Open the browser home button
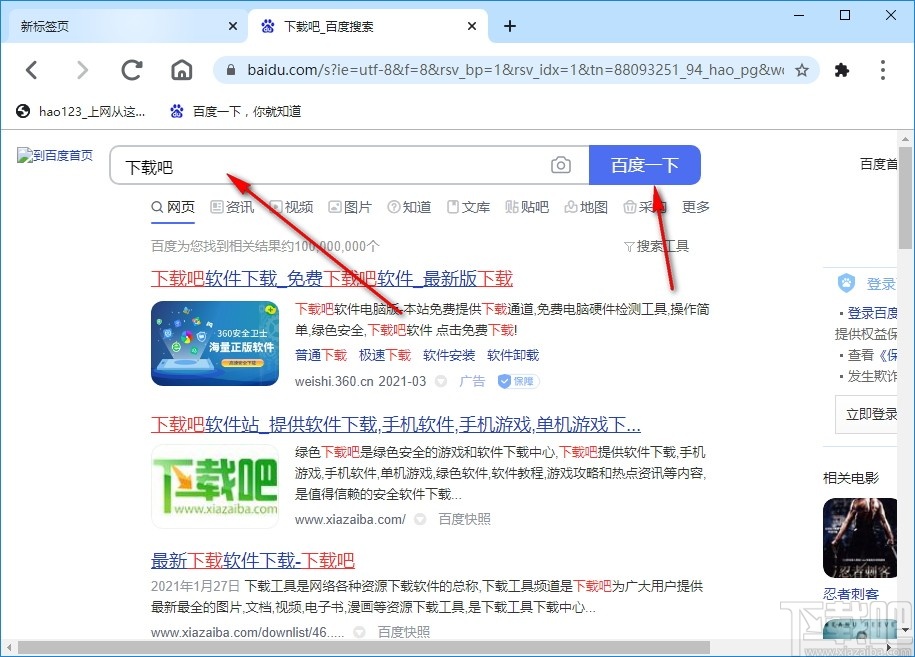 pyautogui.click(x=181, y=70)
